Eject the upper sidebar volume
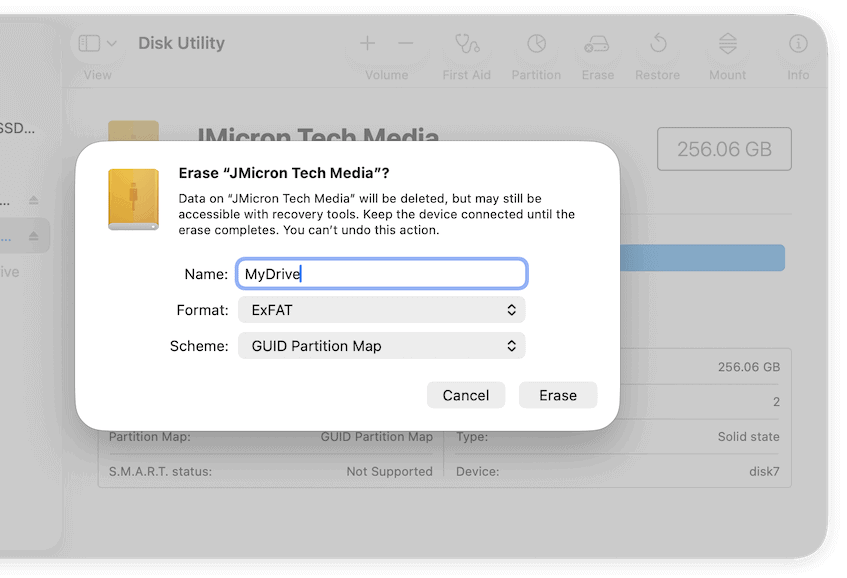The image size is (847, 578). click(x=33, y=200)
